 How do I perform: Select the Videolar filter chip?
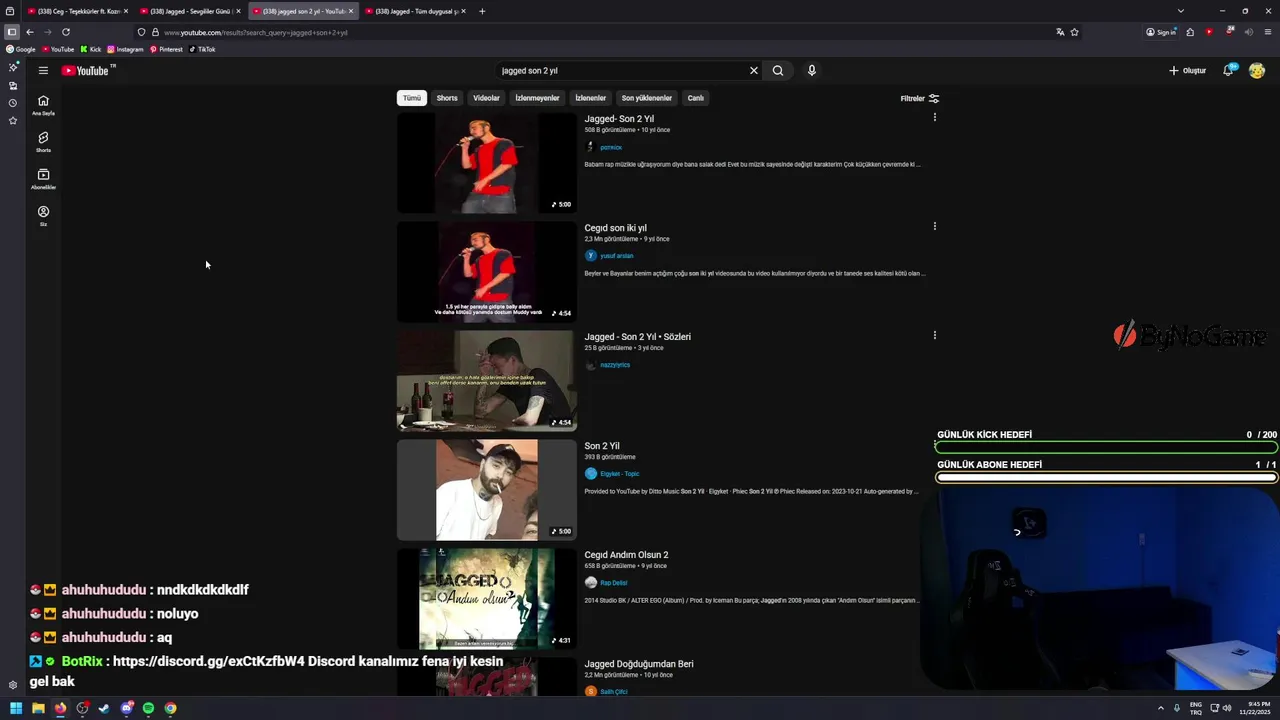tap(486, 98)
